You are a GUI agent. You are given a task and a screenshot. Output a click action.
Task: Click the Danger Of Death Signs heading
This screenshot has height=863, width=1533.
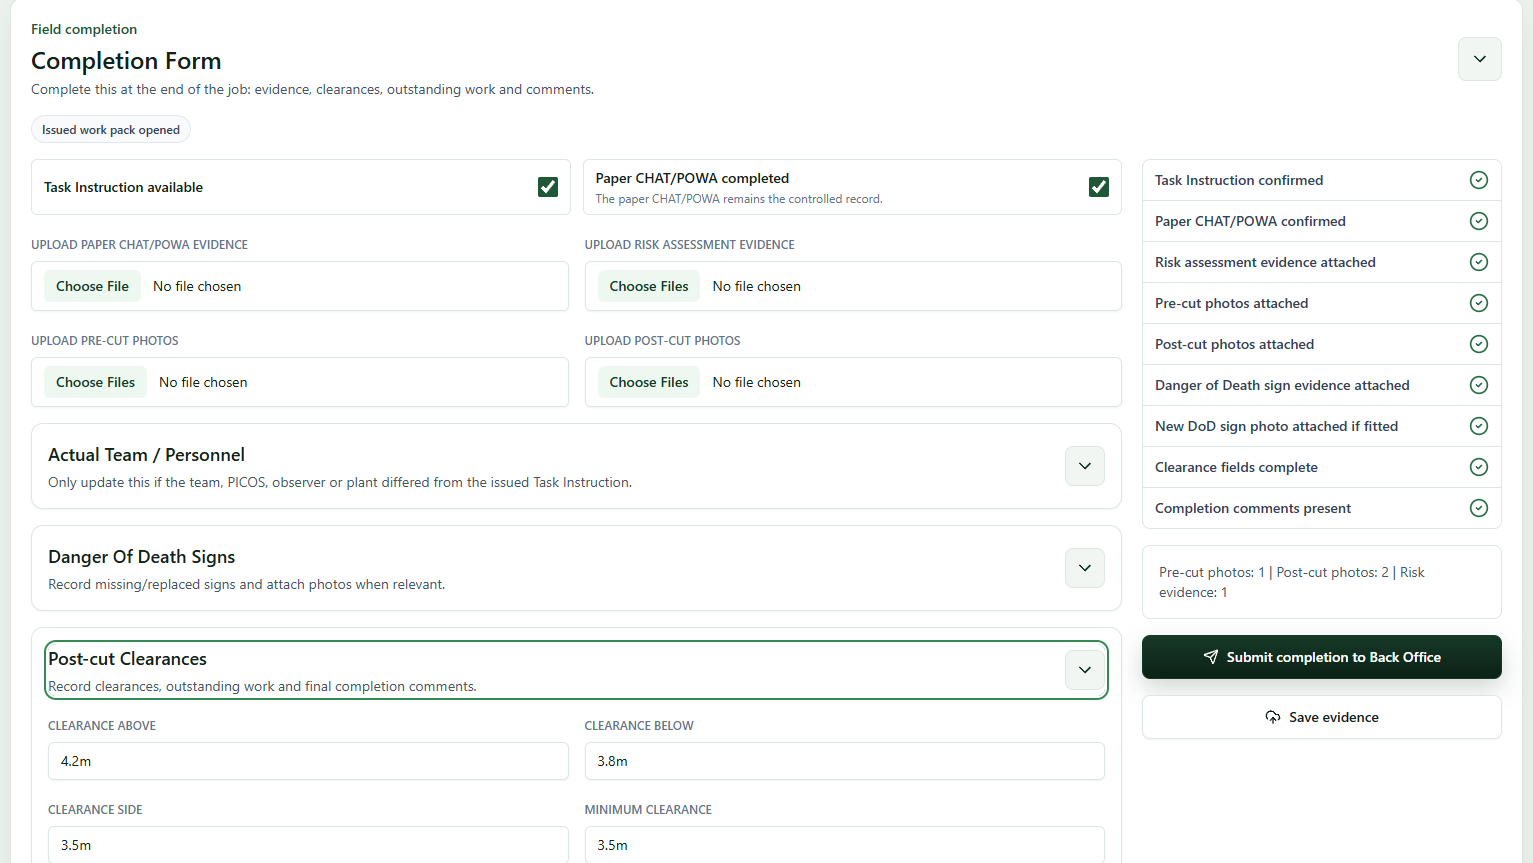[x=141, y=557]
